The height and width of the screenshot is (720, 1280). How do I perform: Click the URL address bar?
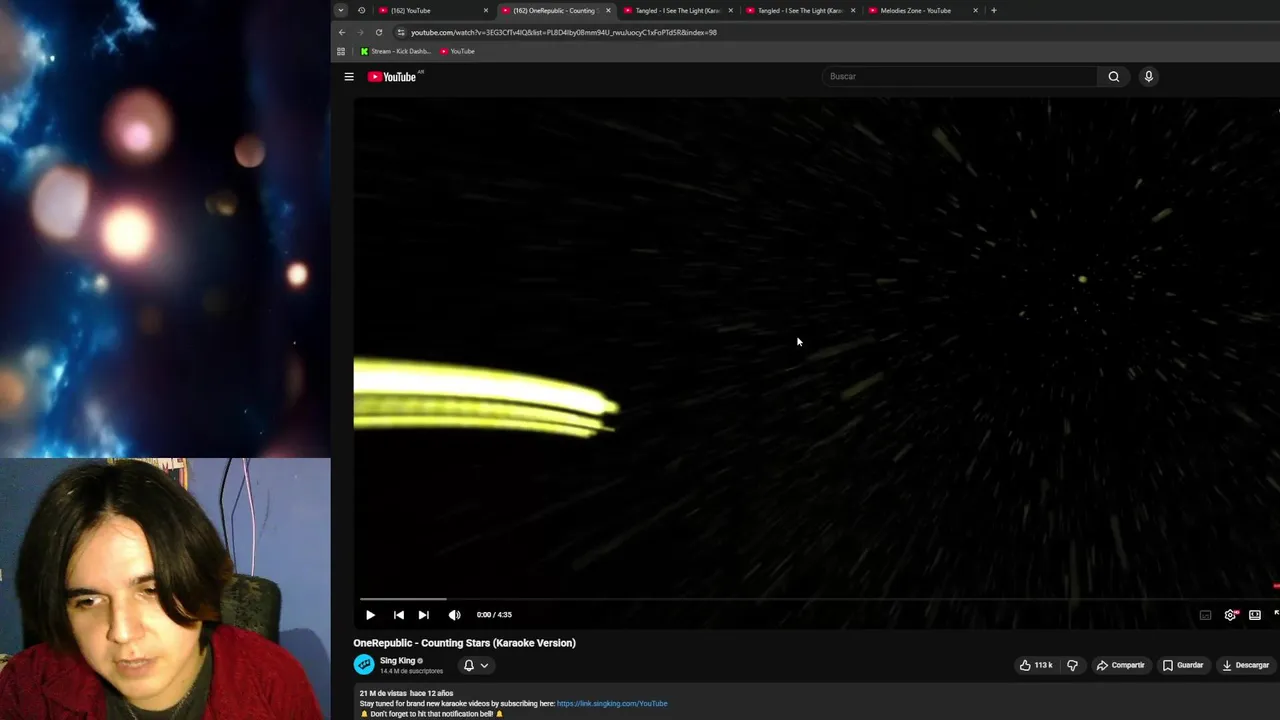(835, 32)
